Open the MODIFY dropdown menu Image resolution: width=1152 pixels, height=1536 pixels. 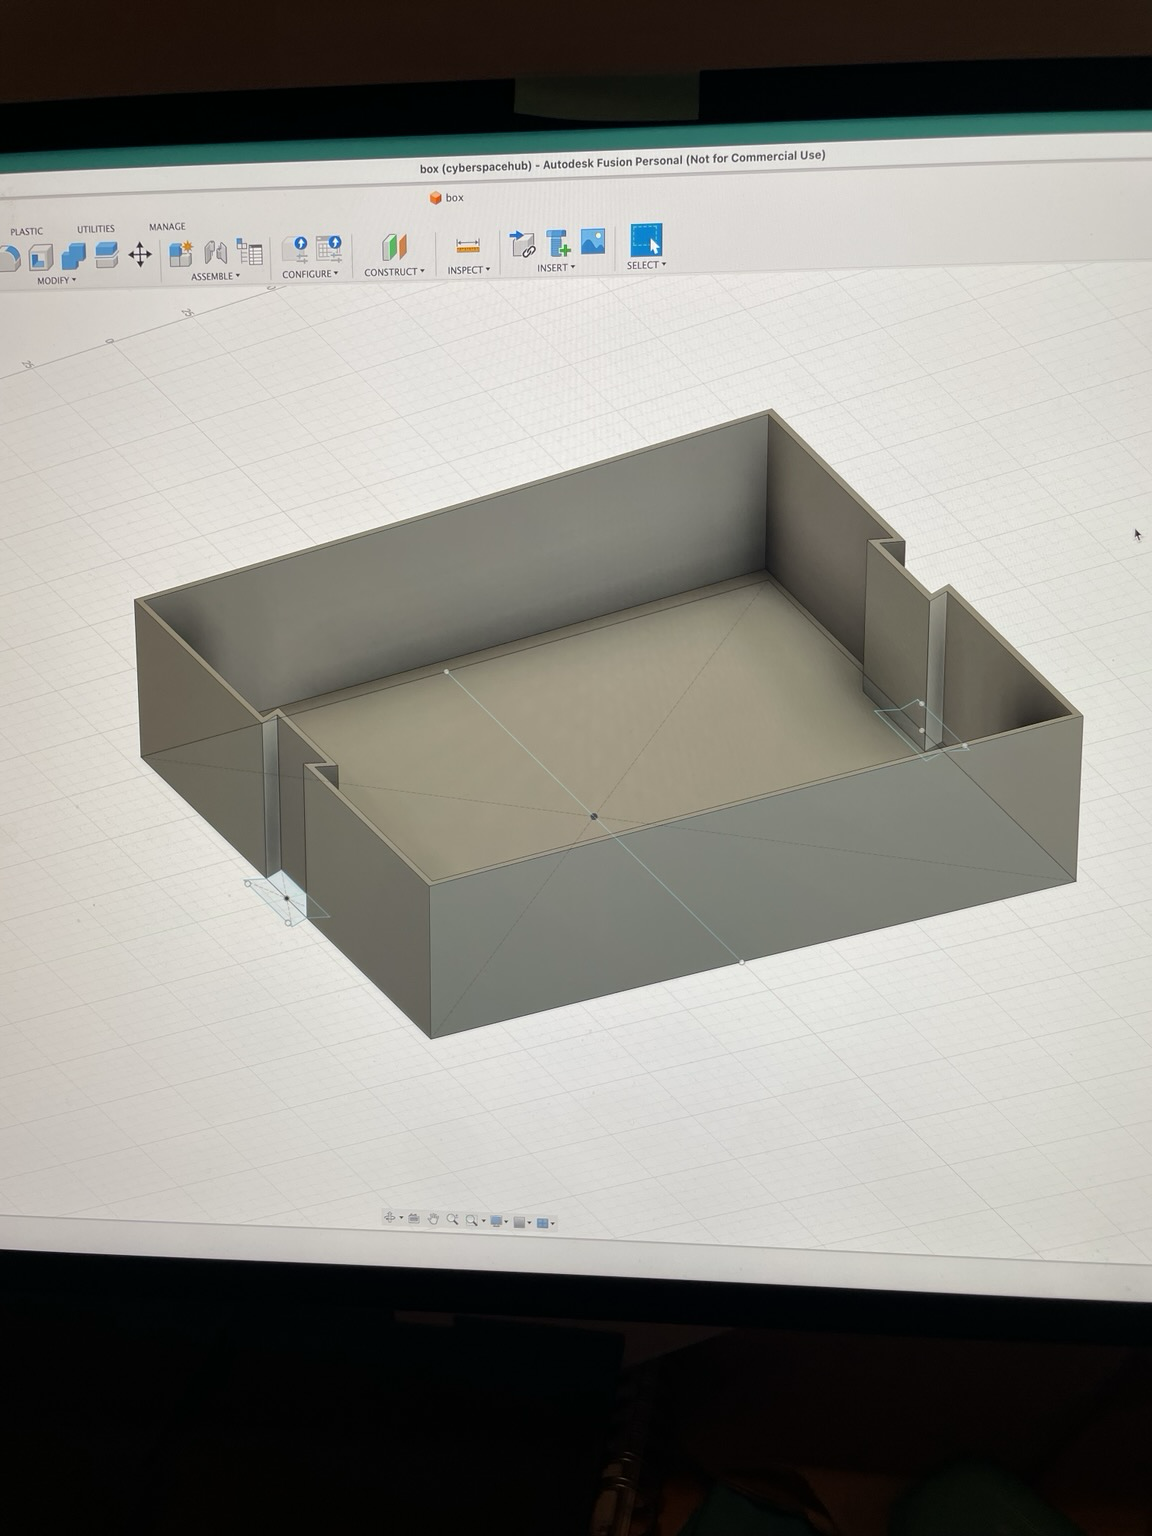tap(56, 281)
